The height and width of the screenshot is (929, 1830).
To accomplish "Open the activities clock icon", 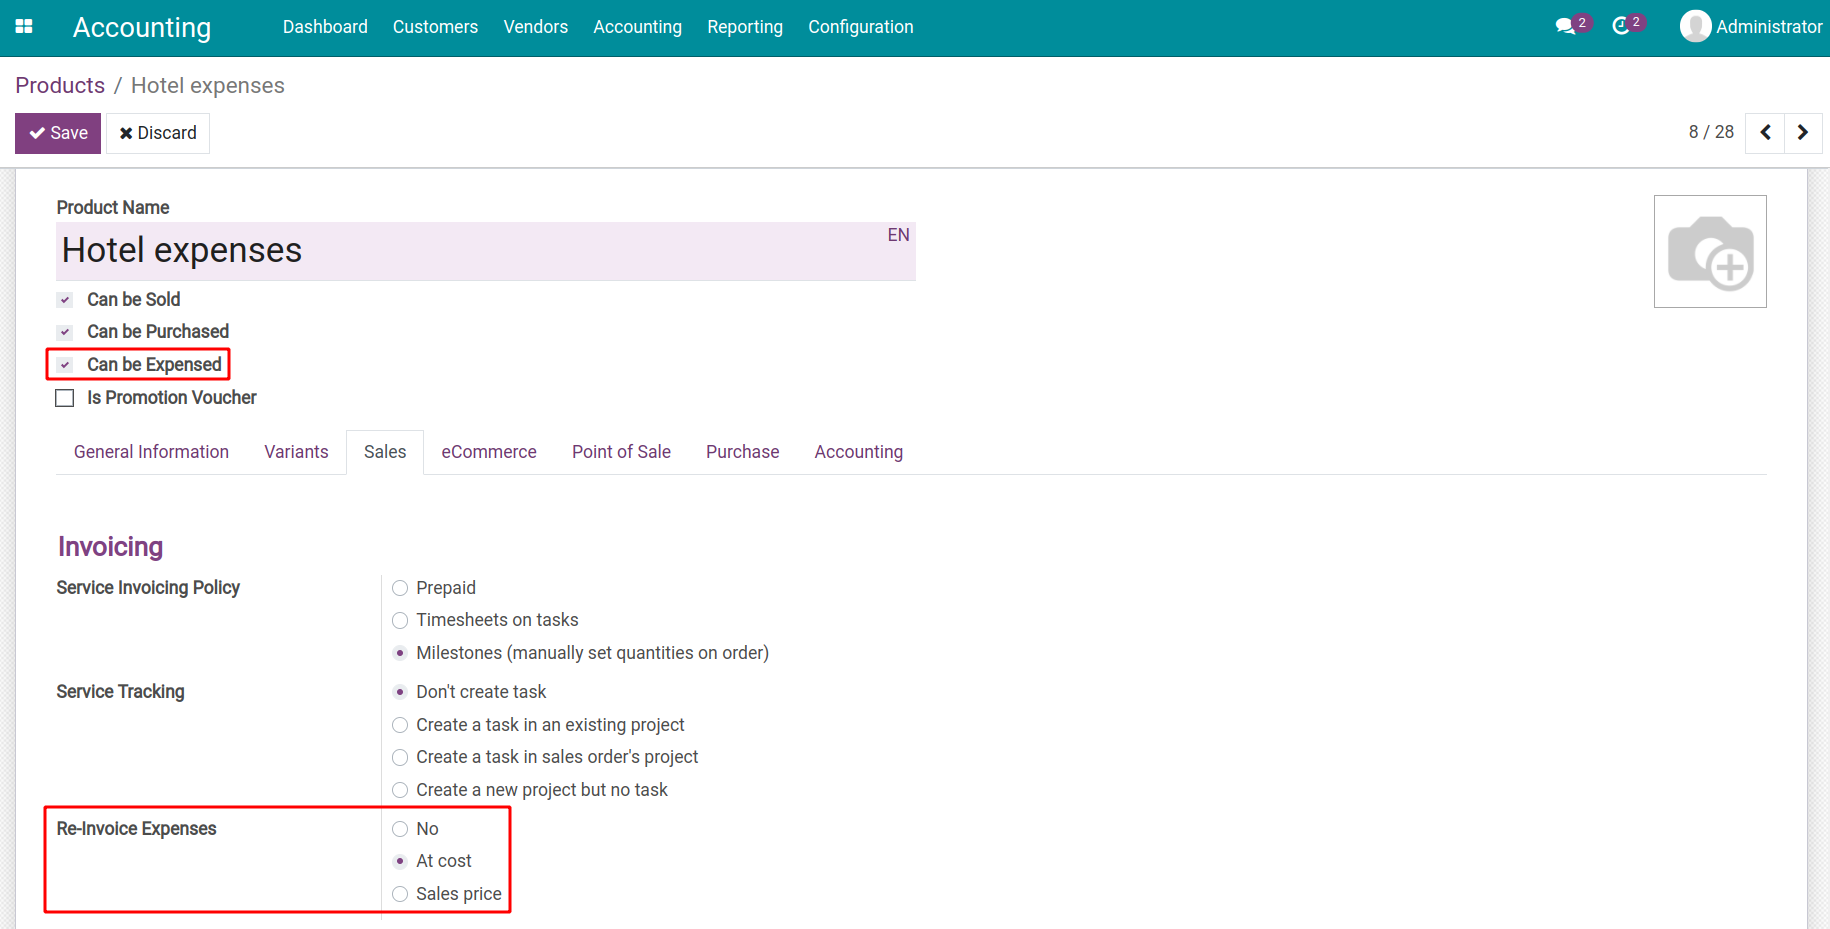I will tap(1621, 27).
